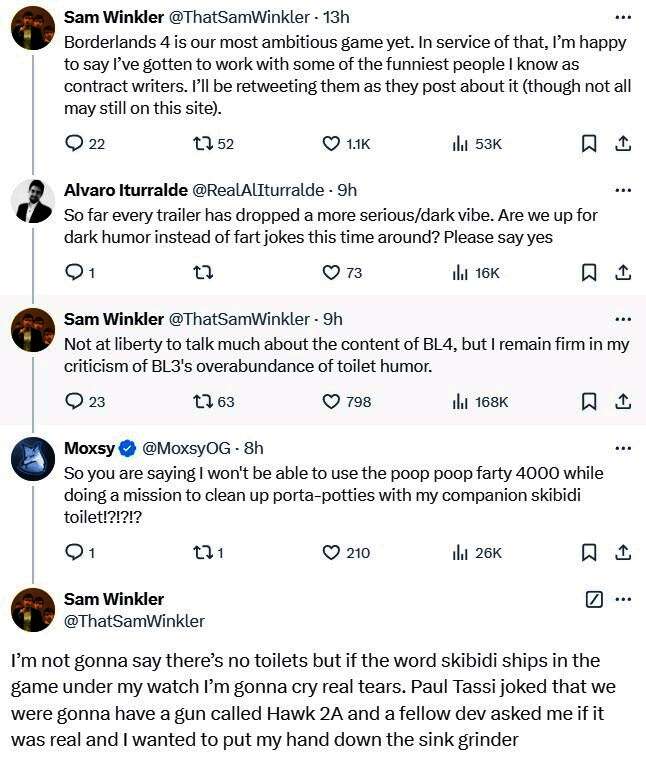
Task: Retweet the Borderlands 4 announcement with 52 reposts
Action: (201, 144)
